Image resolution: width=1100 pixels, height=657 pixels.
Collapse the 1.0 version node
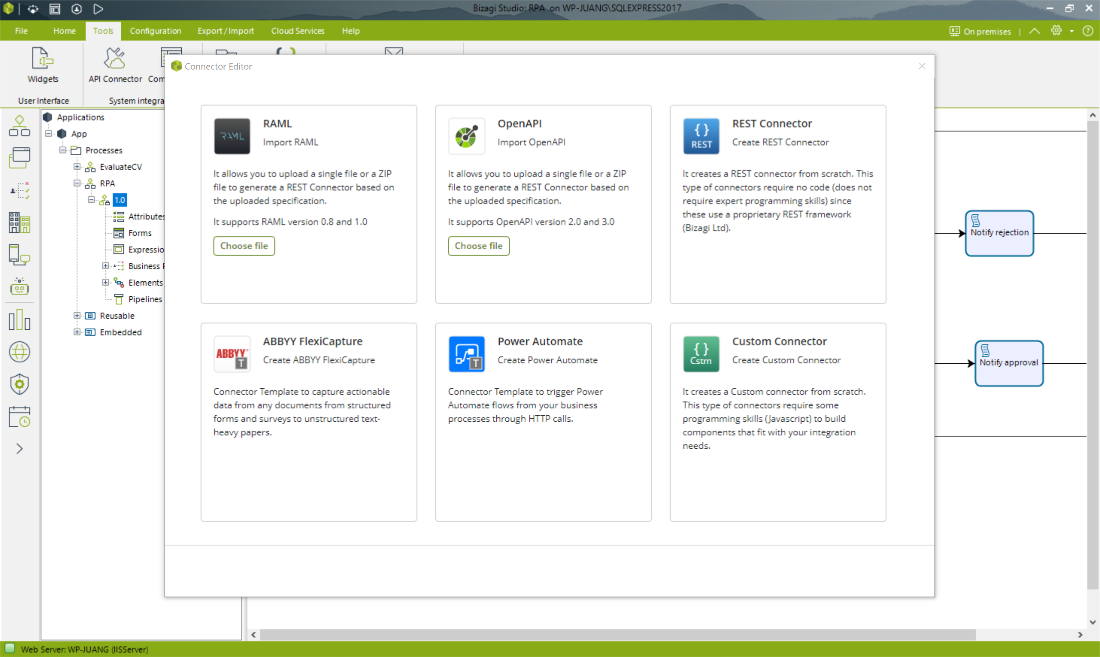point(91,200)
